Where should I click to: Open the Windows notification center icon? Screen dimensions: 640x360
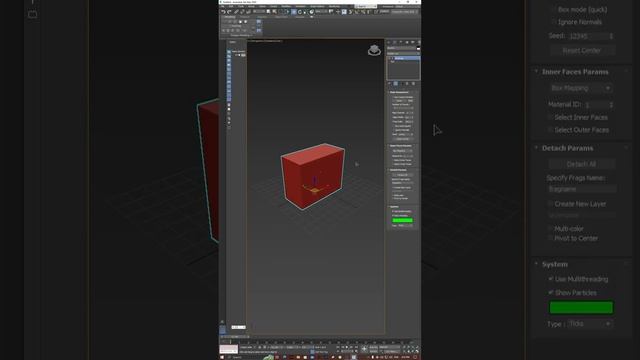(415, 357)
